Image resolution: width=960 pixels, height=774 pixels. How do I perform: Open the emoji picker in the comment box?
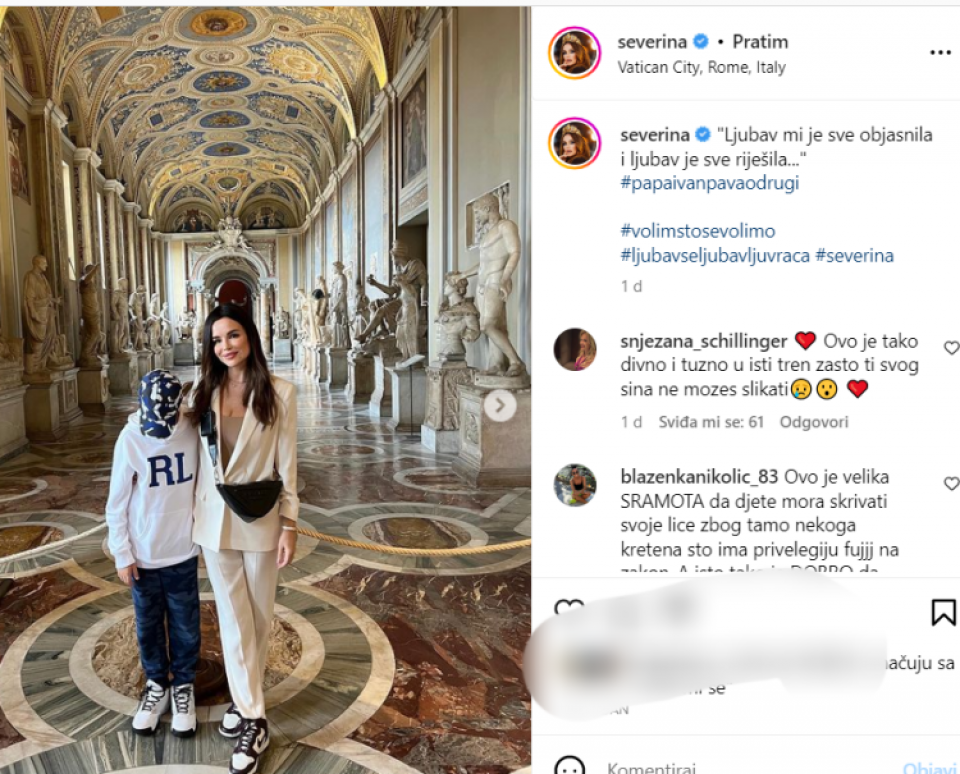click(569, 767)
